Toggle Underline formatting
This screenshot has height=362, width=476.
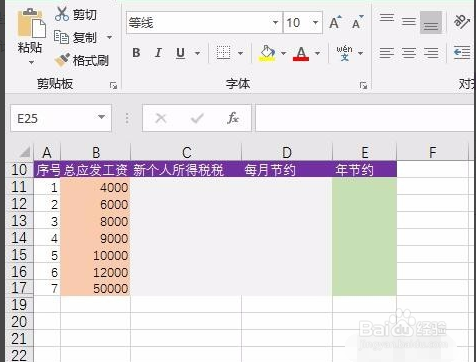180,53
